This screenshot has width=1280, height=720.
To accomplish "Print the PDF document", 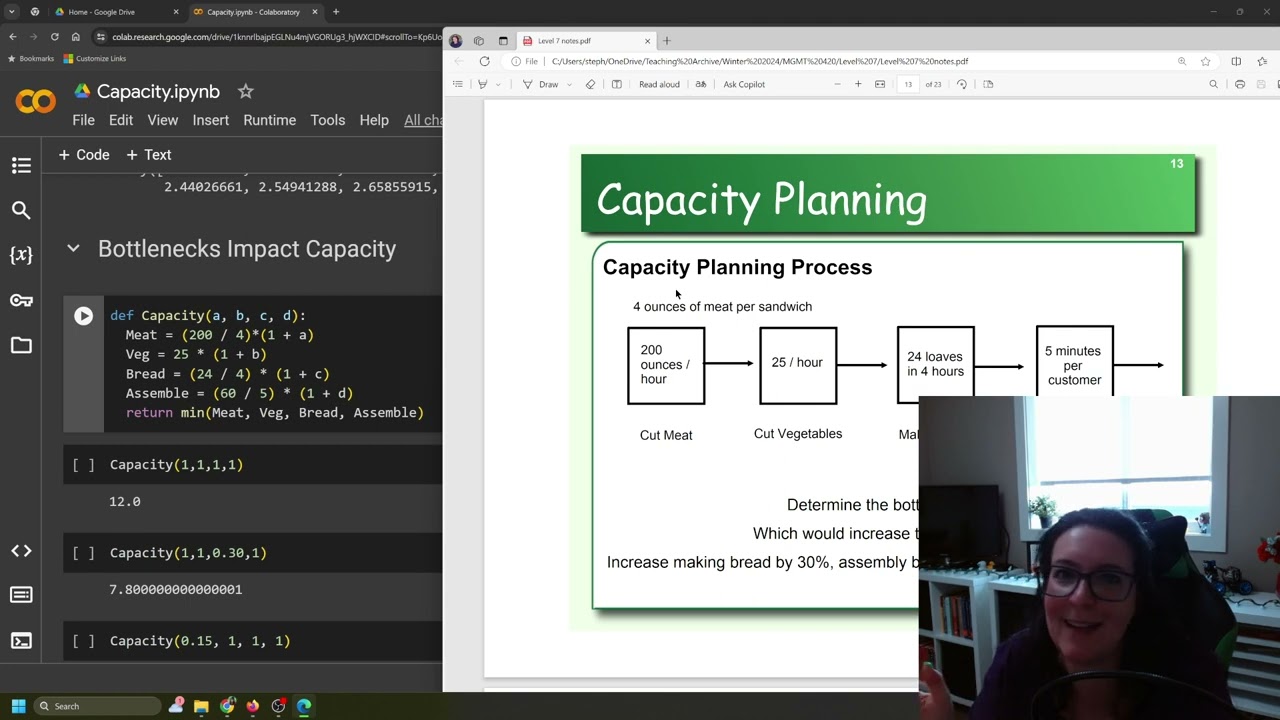I will point(1240,84).
